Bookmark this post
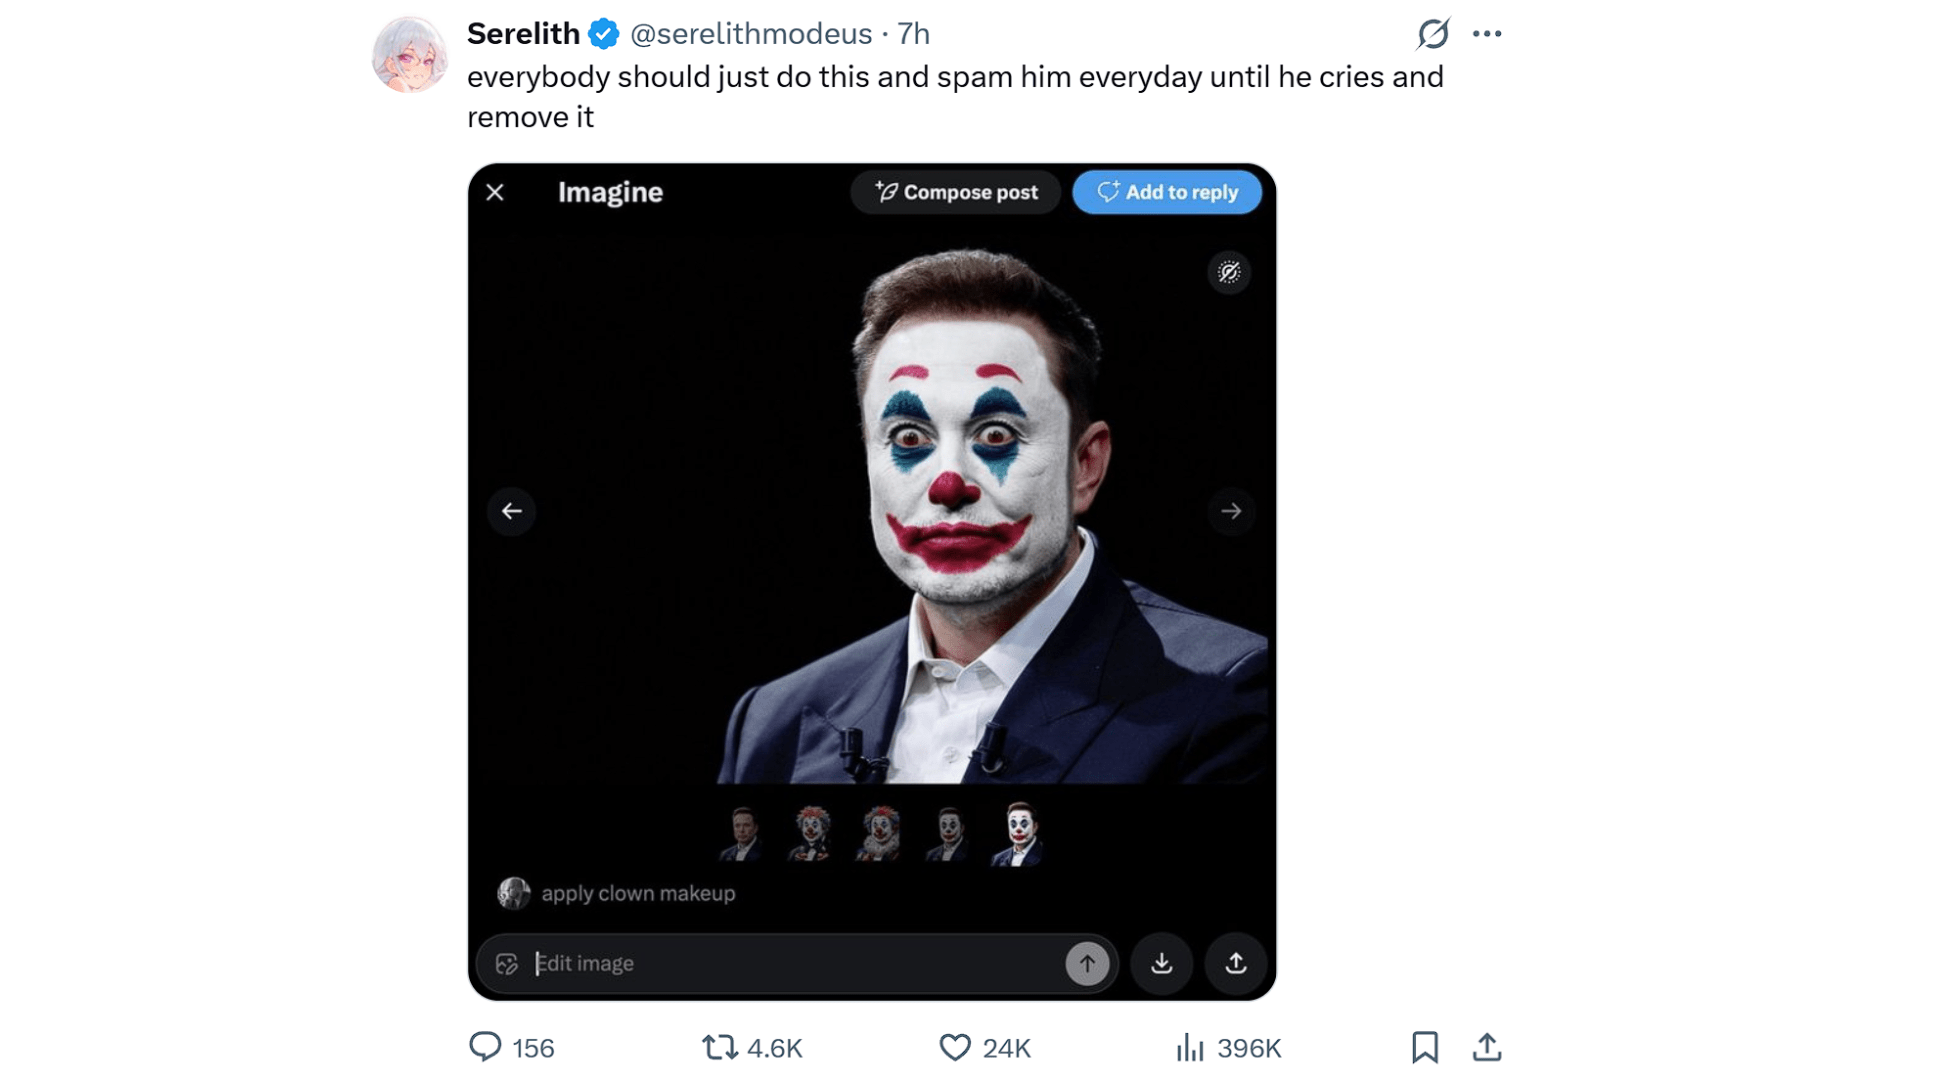The image size is (1940, 1080). pyautogui.click(x=1424, y=1047)
